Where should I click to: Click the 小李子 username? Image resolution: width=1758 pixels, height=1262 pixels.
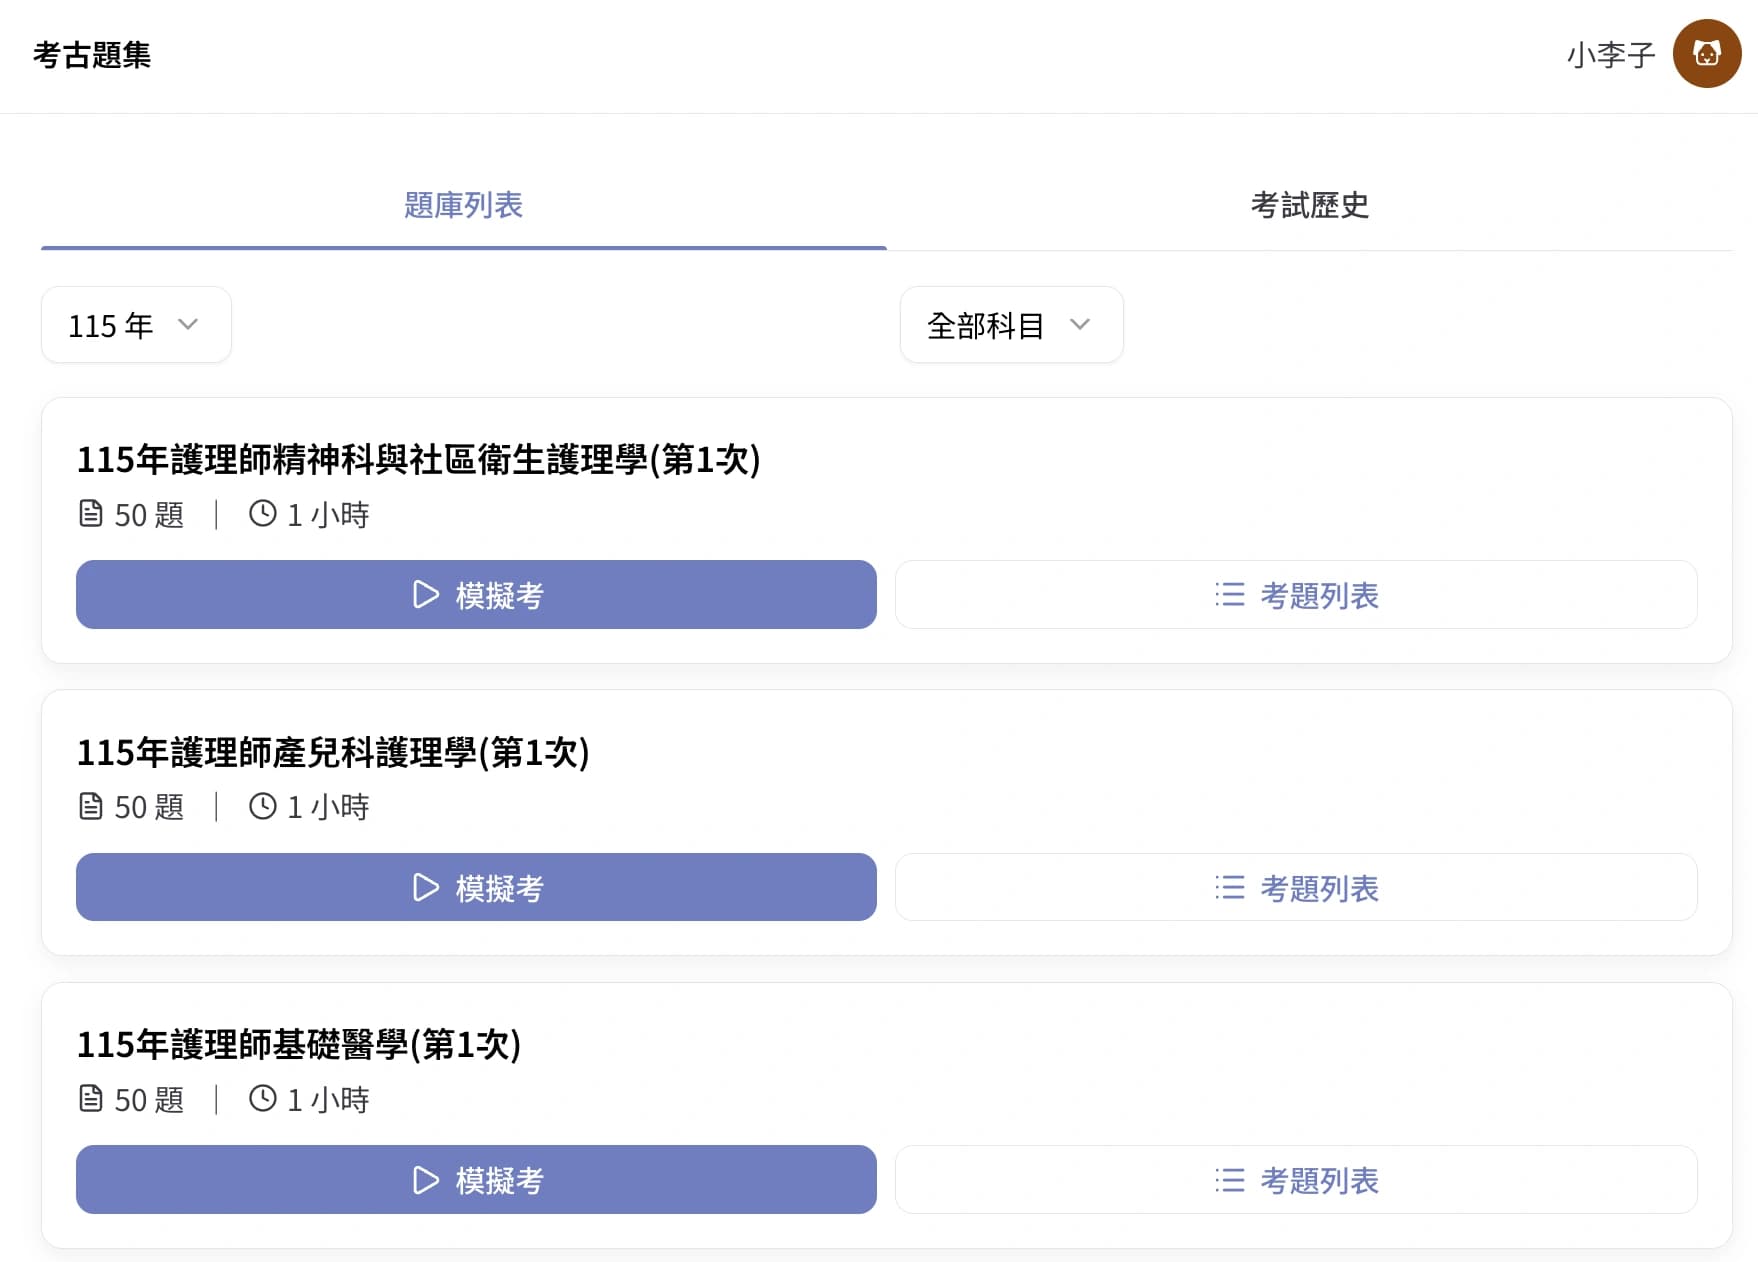pos(1610,55)
